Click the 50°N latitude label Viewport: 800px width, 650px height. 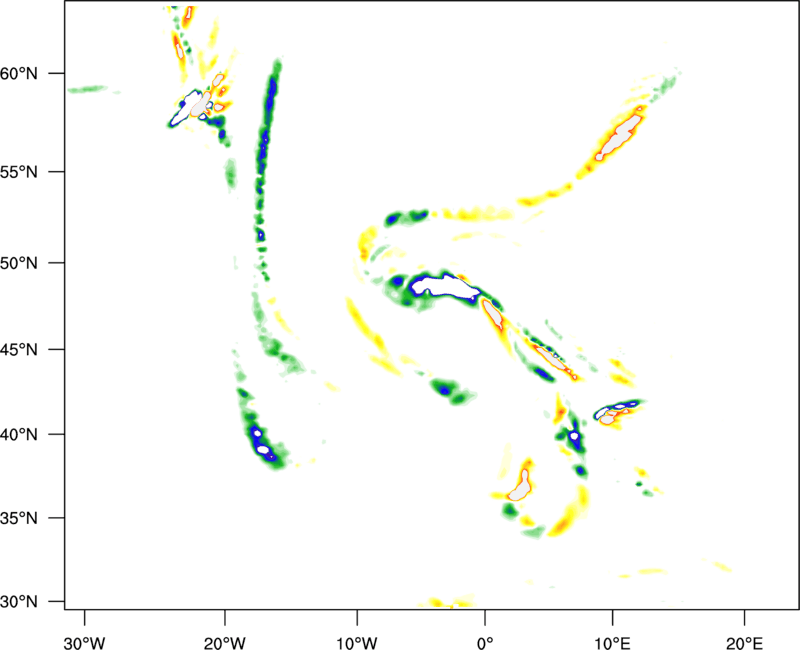point(19,263)
